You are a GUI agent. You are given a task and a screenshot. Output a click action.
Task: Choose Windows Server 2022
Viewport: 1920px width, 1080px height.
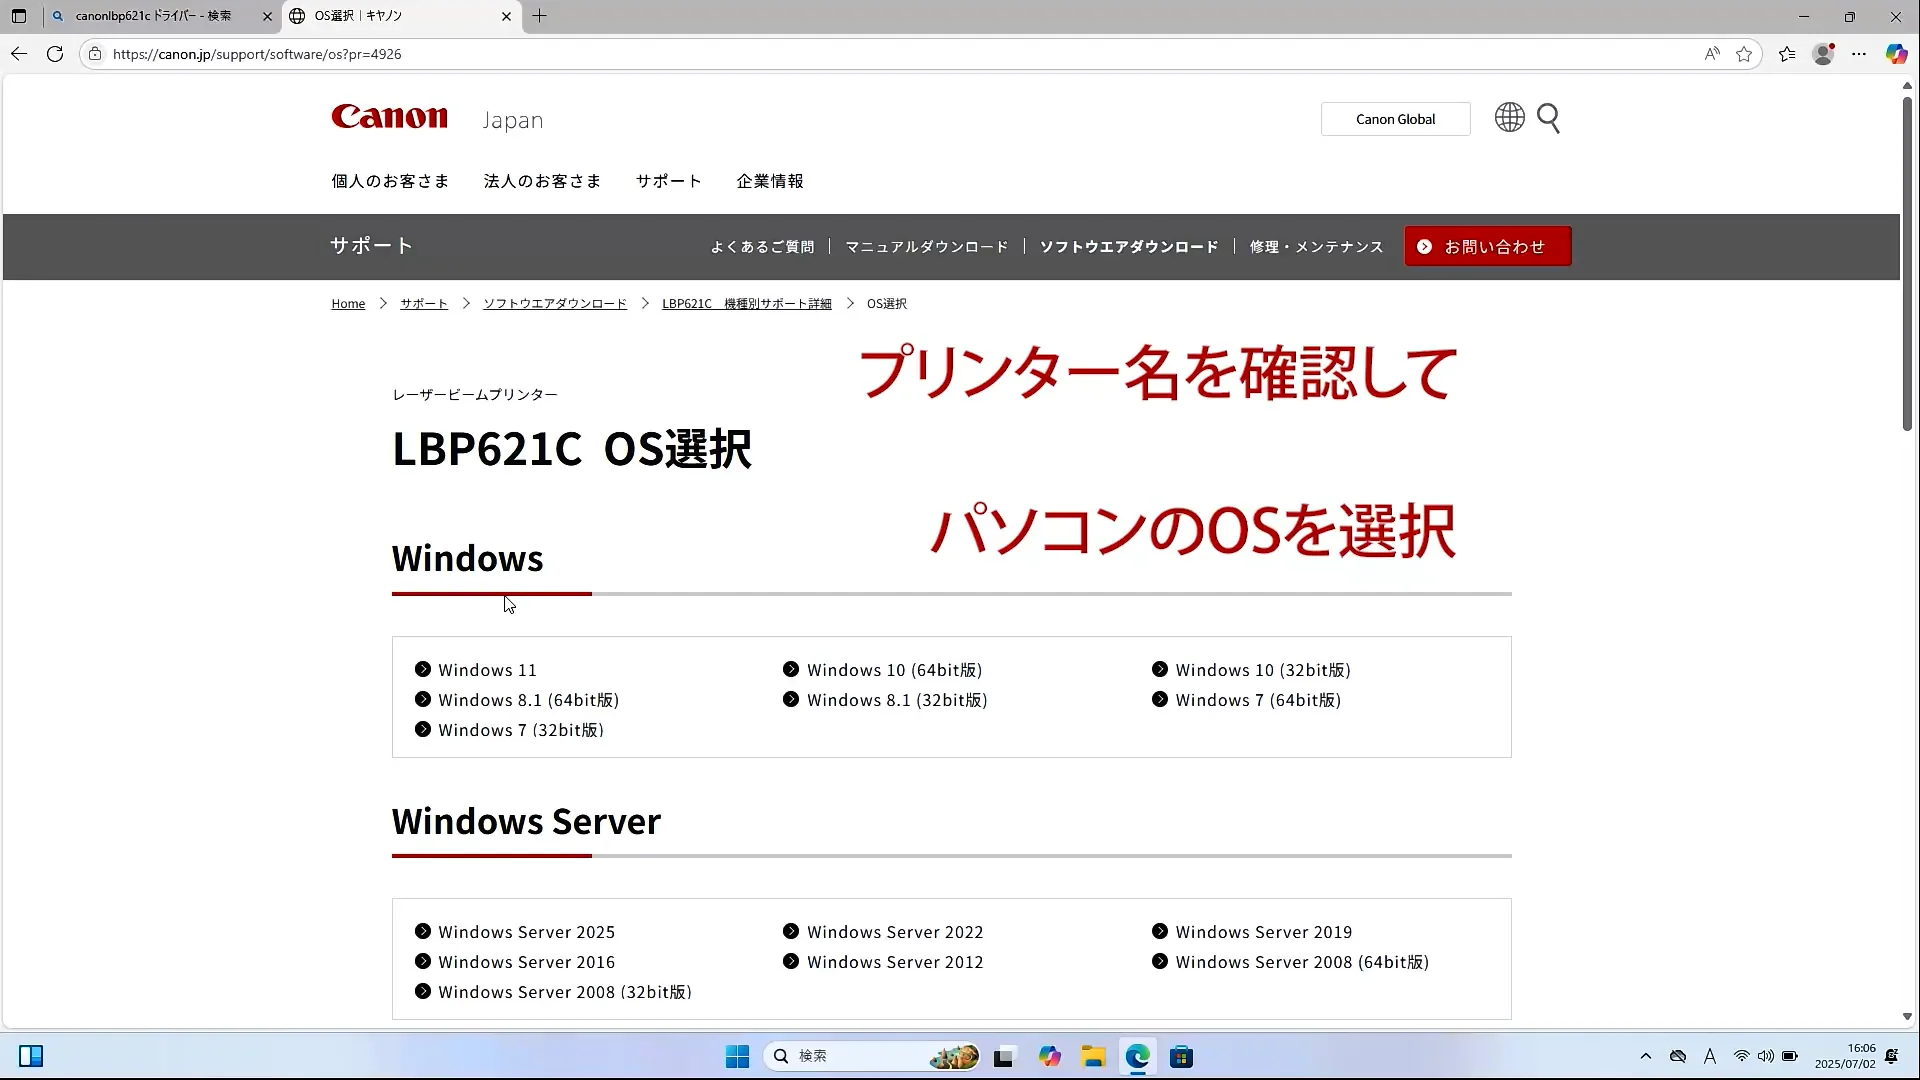[883, 932]
